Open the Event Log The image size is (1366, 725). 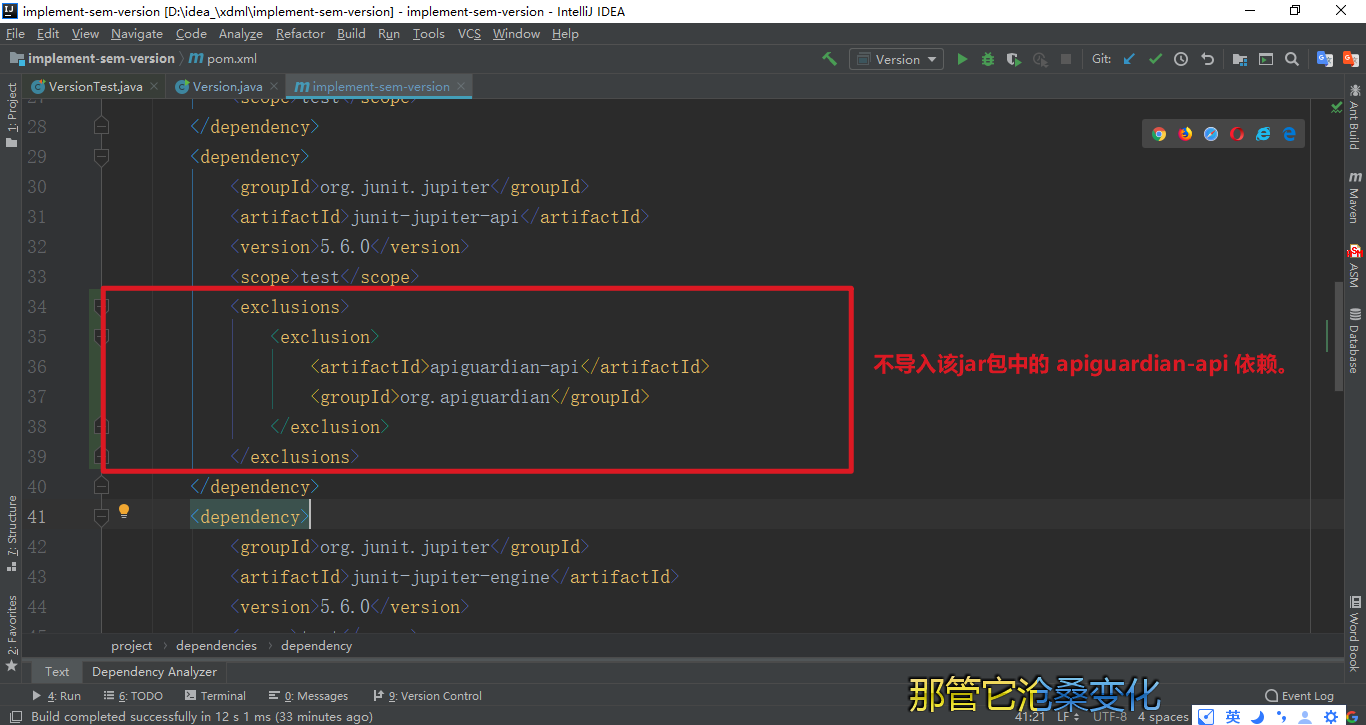[x=1300, y=696]
